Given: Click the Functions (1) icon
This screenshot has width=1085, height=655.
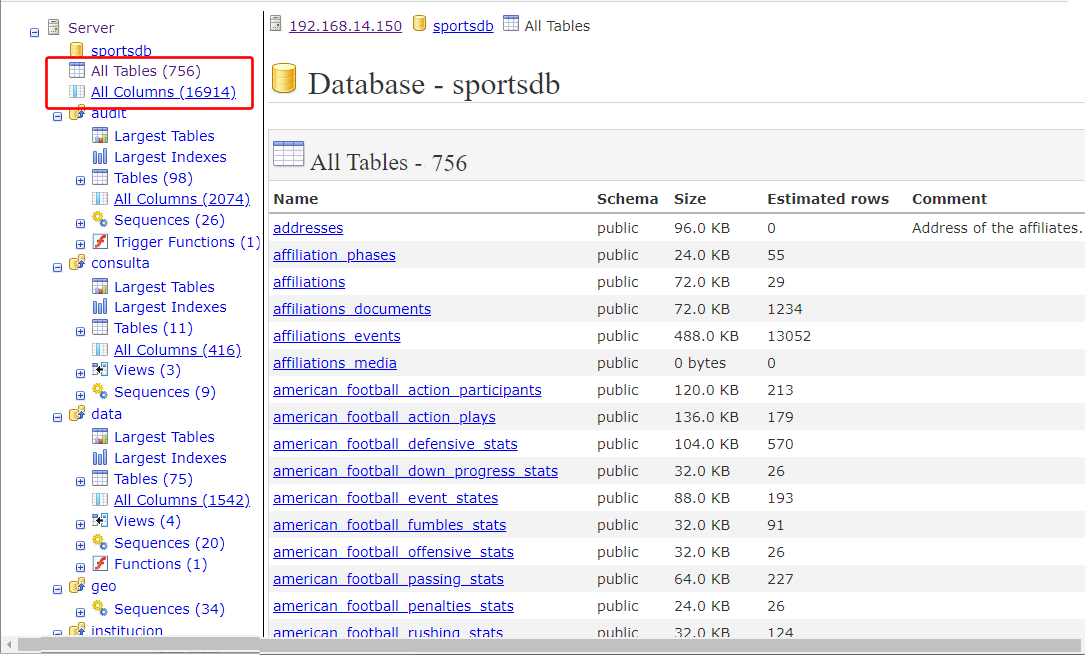Looking at the screenshot, I should [100, 563].
